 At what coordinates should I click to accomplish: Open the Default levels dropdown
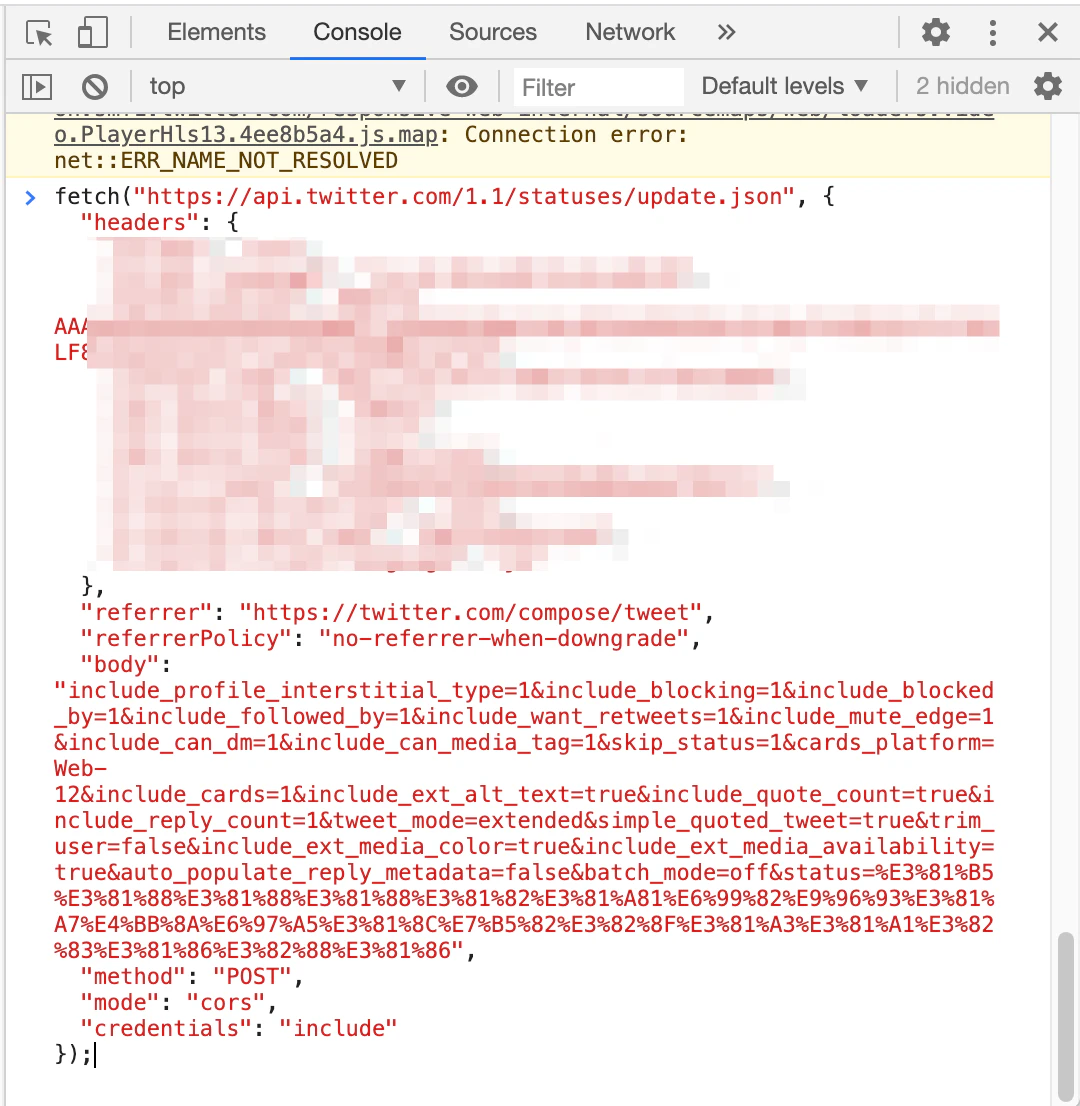[784, 86]
